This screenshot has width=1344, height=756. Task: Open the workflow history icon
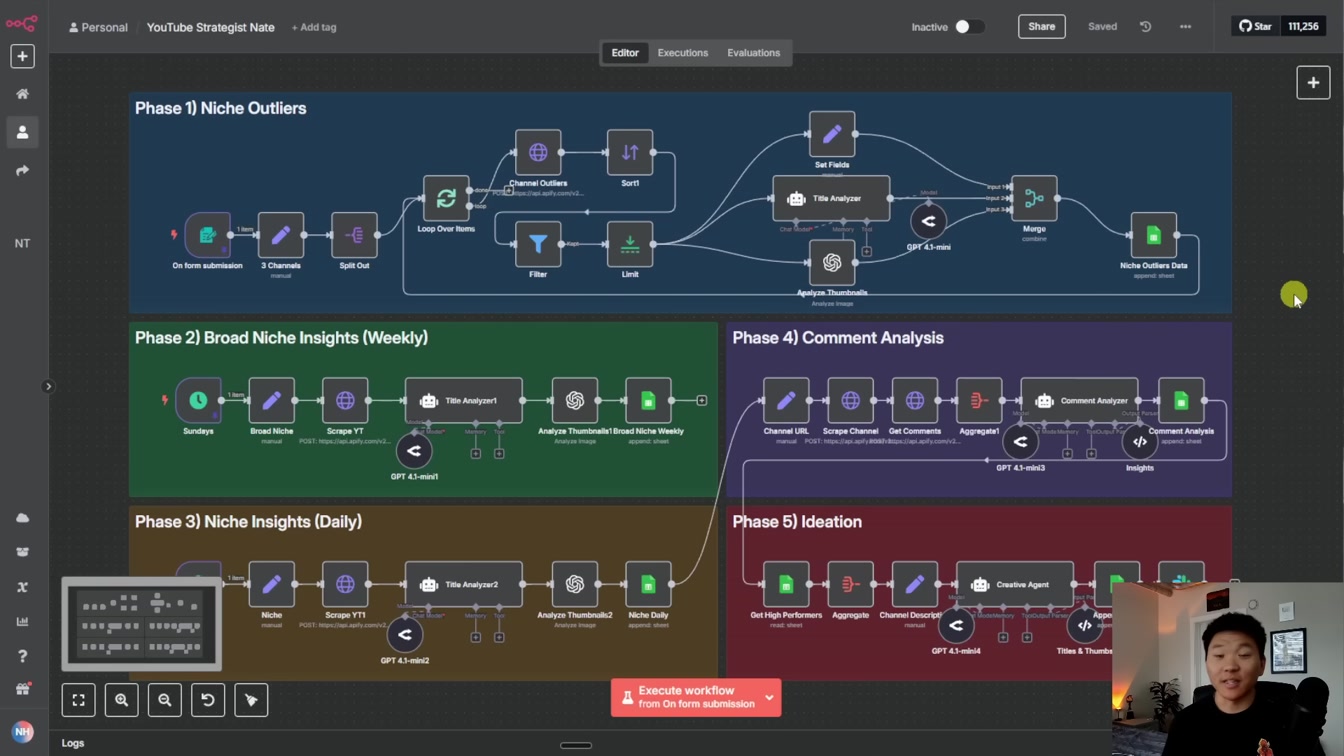click(1146, 27)
